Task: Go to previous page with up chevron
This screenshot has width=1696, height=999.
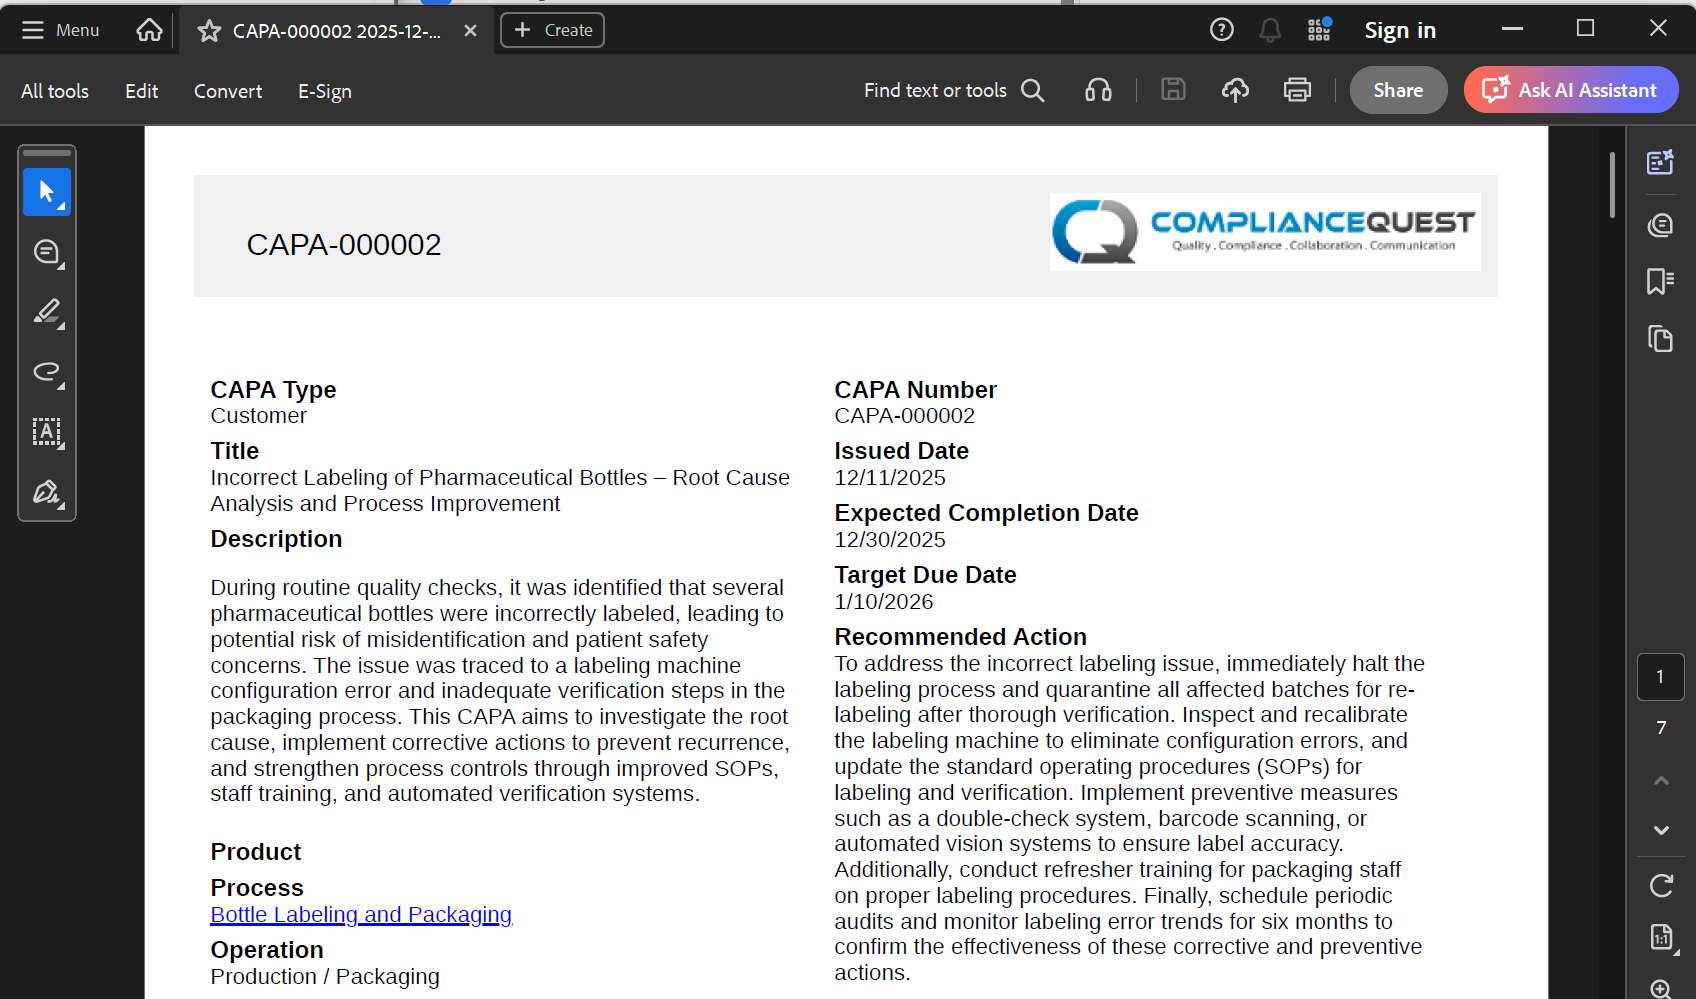Action: pyautogui.click(x=1661, y=780)
